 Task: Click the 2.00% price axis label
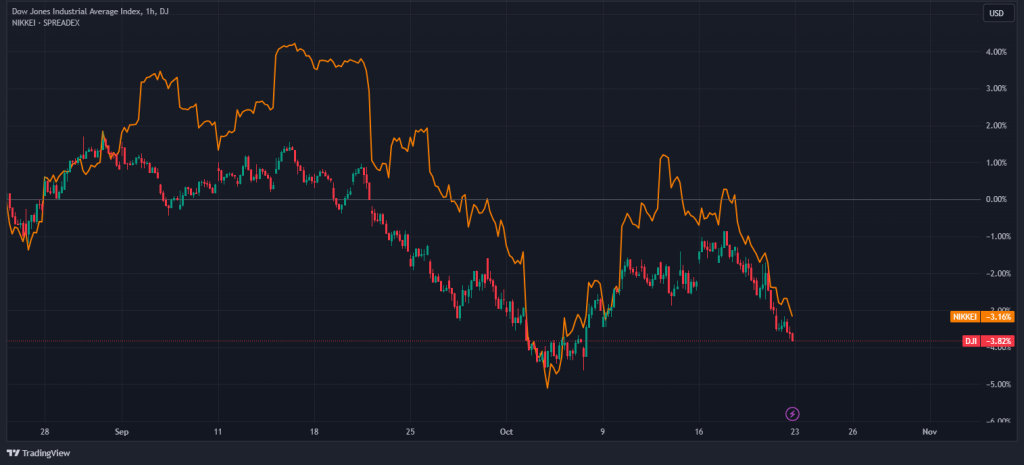tap(997, 125)
